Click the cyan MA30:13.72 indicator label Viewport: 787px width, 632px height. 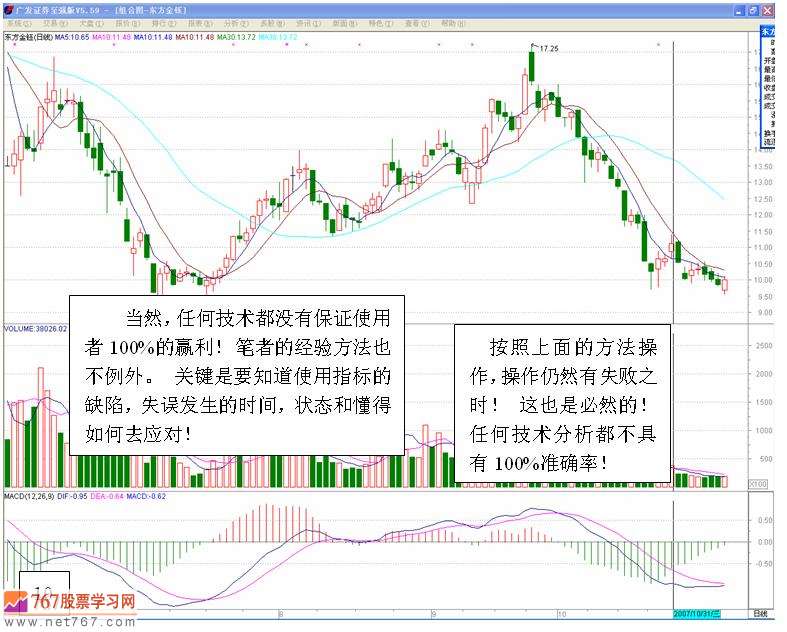point(278,37)
